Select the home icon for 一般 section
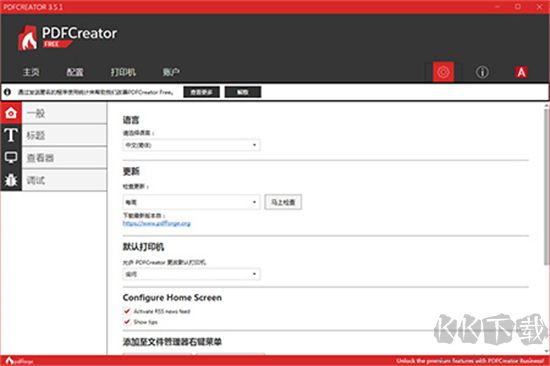The width and height of the screenshot is (550, 366). click(x=11, y=113)
